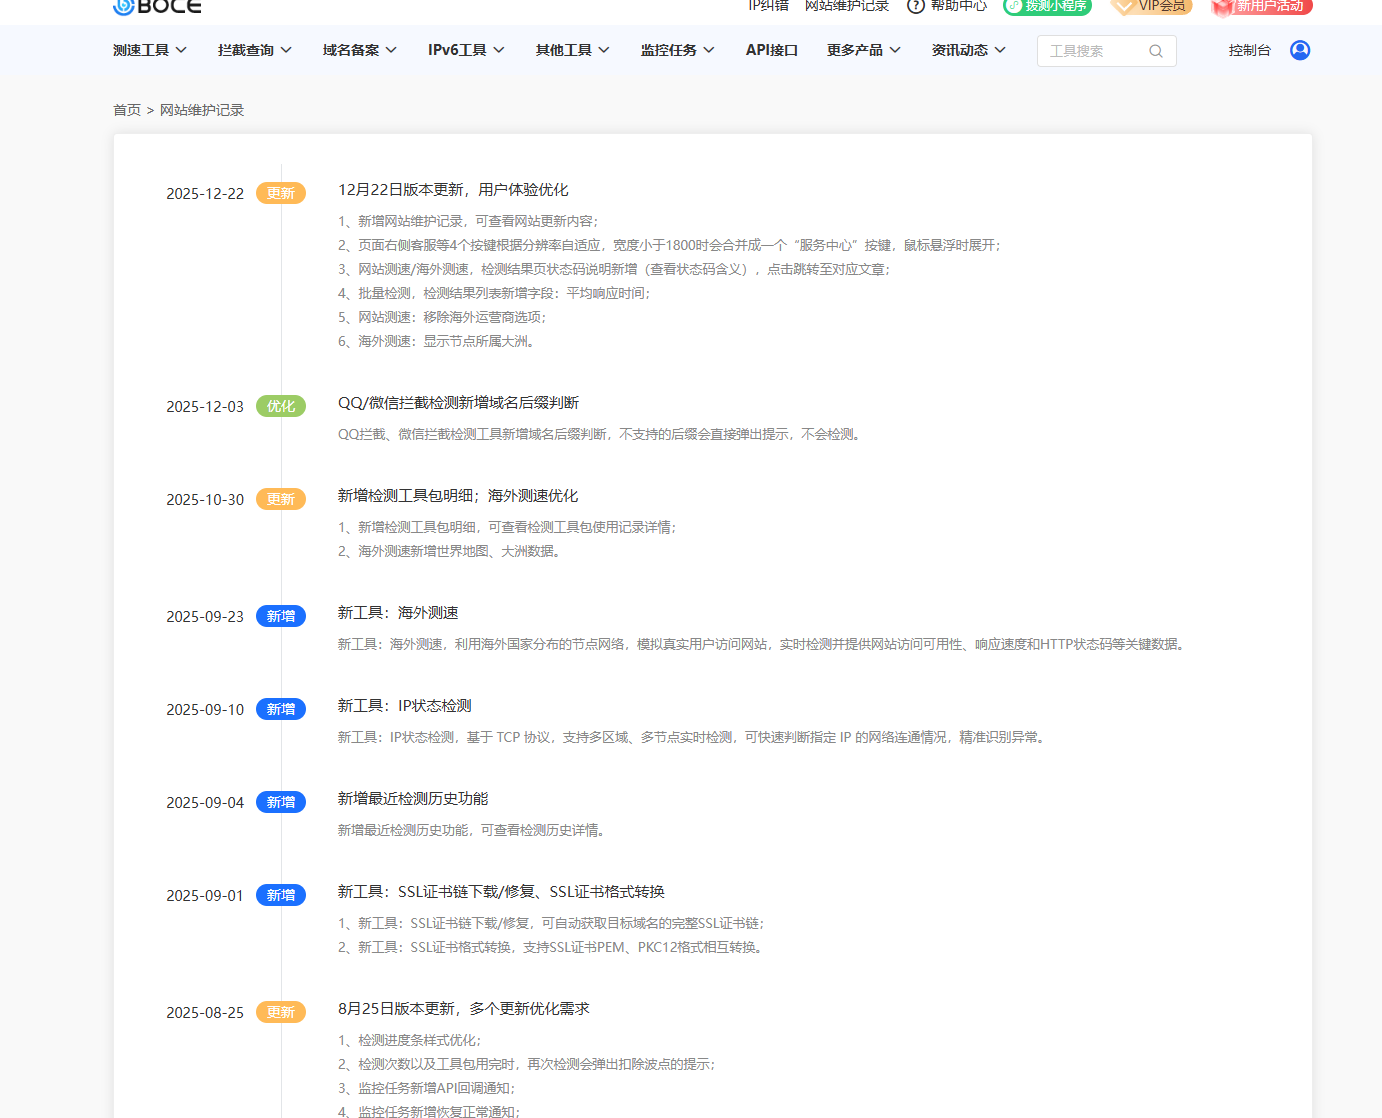1382x1118 pixels.
Task: Open the VIP会员 badge
Action: tap(1152, 6)
